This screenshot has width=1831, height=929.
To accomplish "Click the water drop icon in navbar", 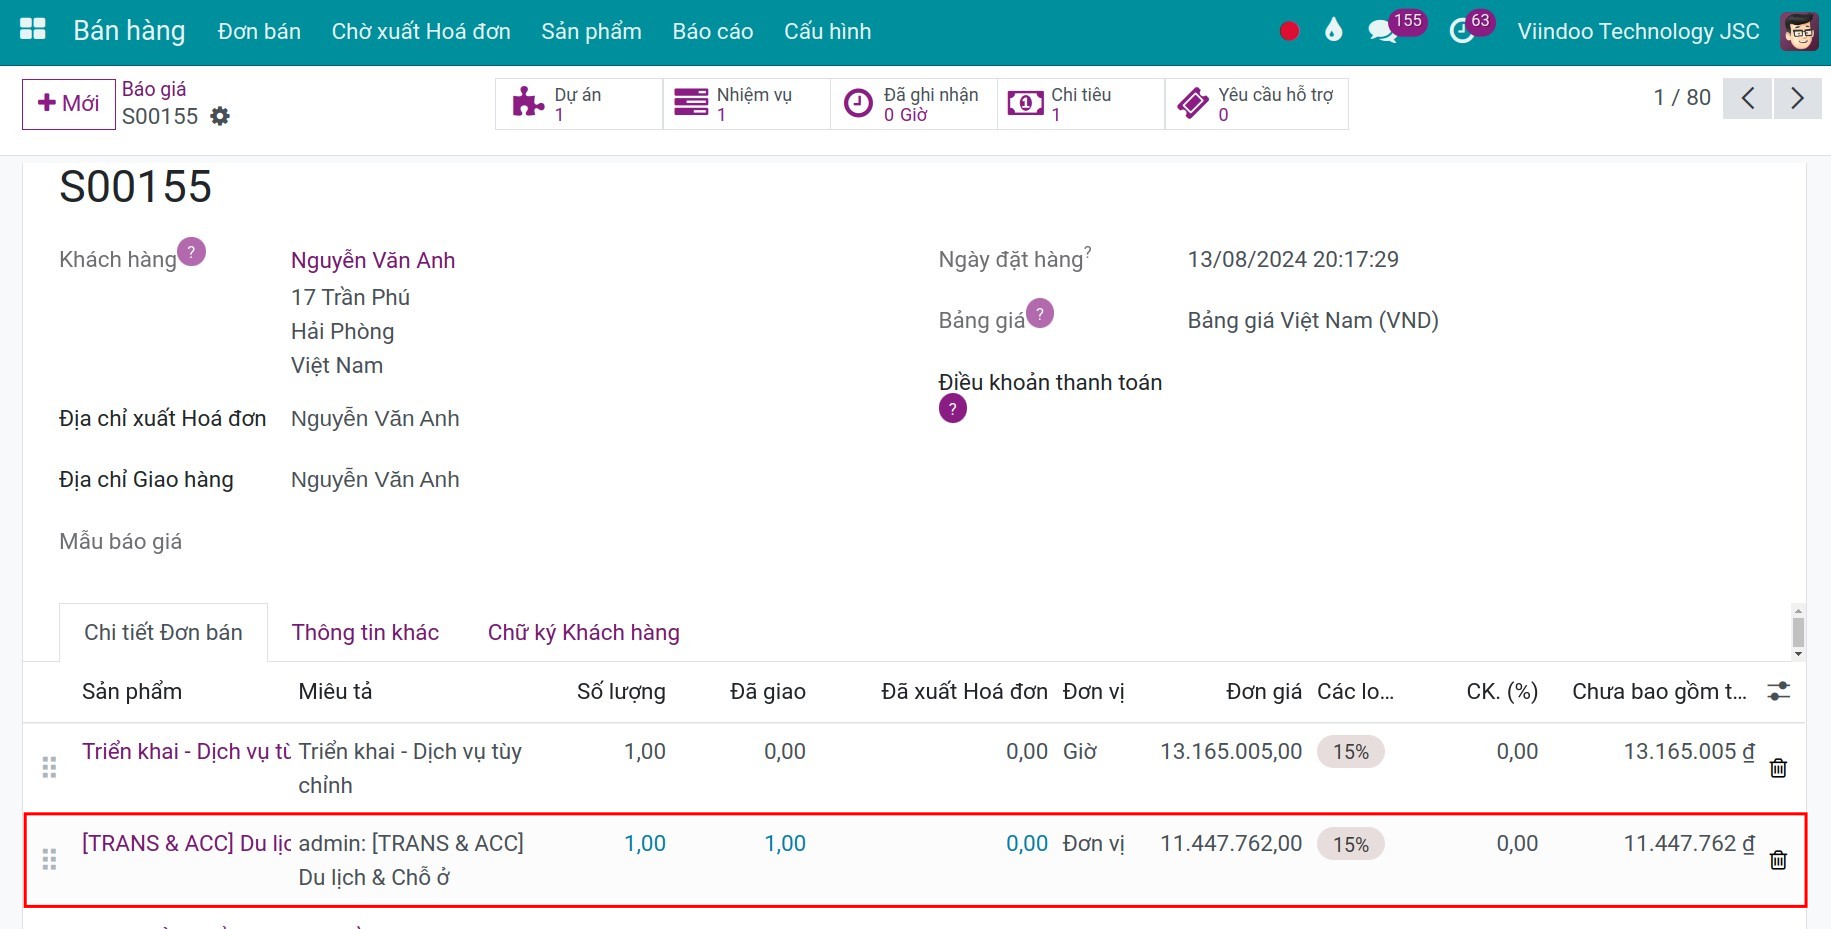I will [1333, 31].
